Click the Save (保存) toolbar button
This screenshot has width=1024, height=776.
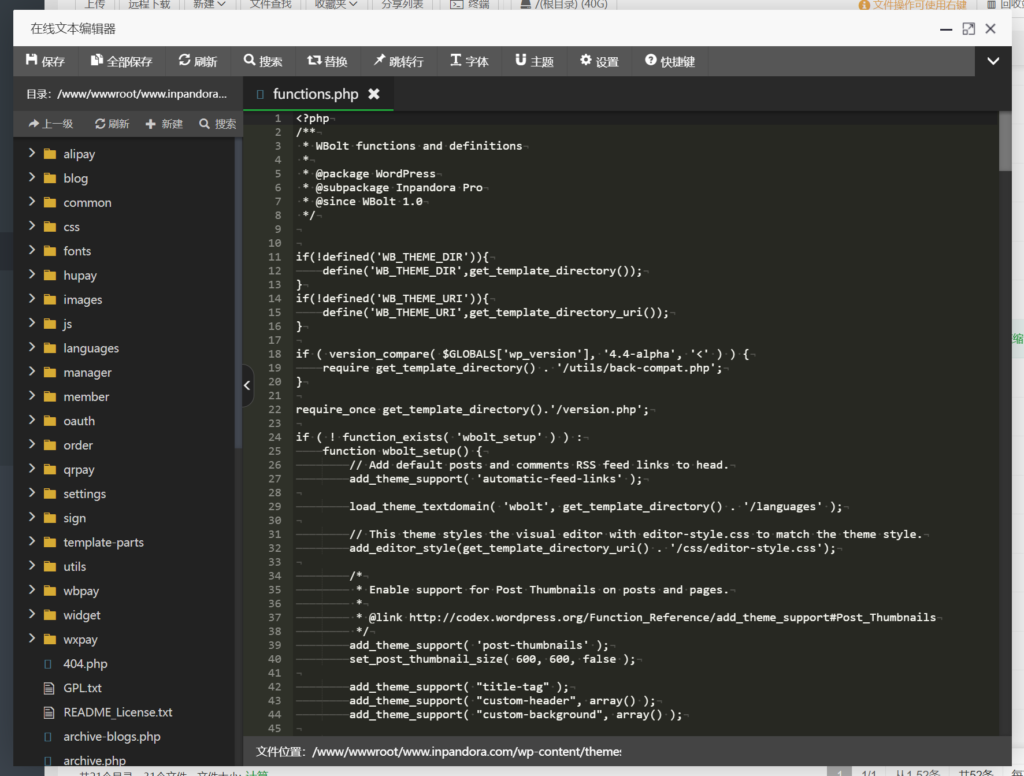[x=45, y=61]
